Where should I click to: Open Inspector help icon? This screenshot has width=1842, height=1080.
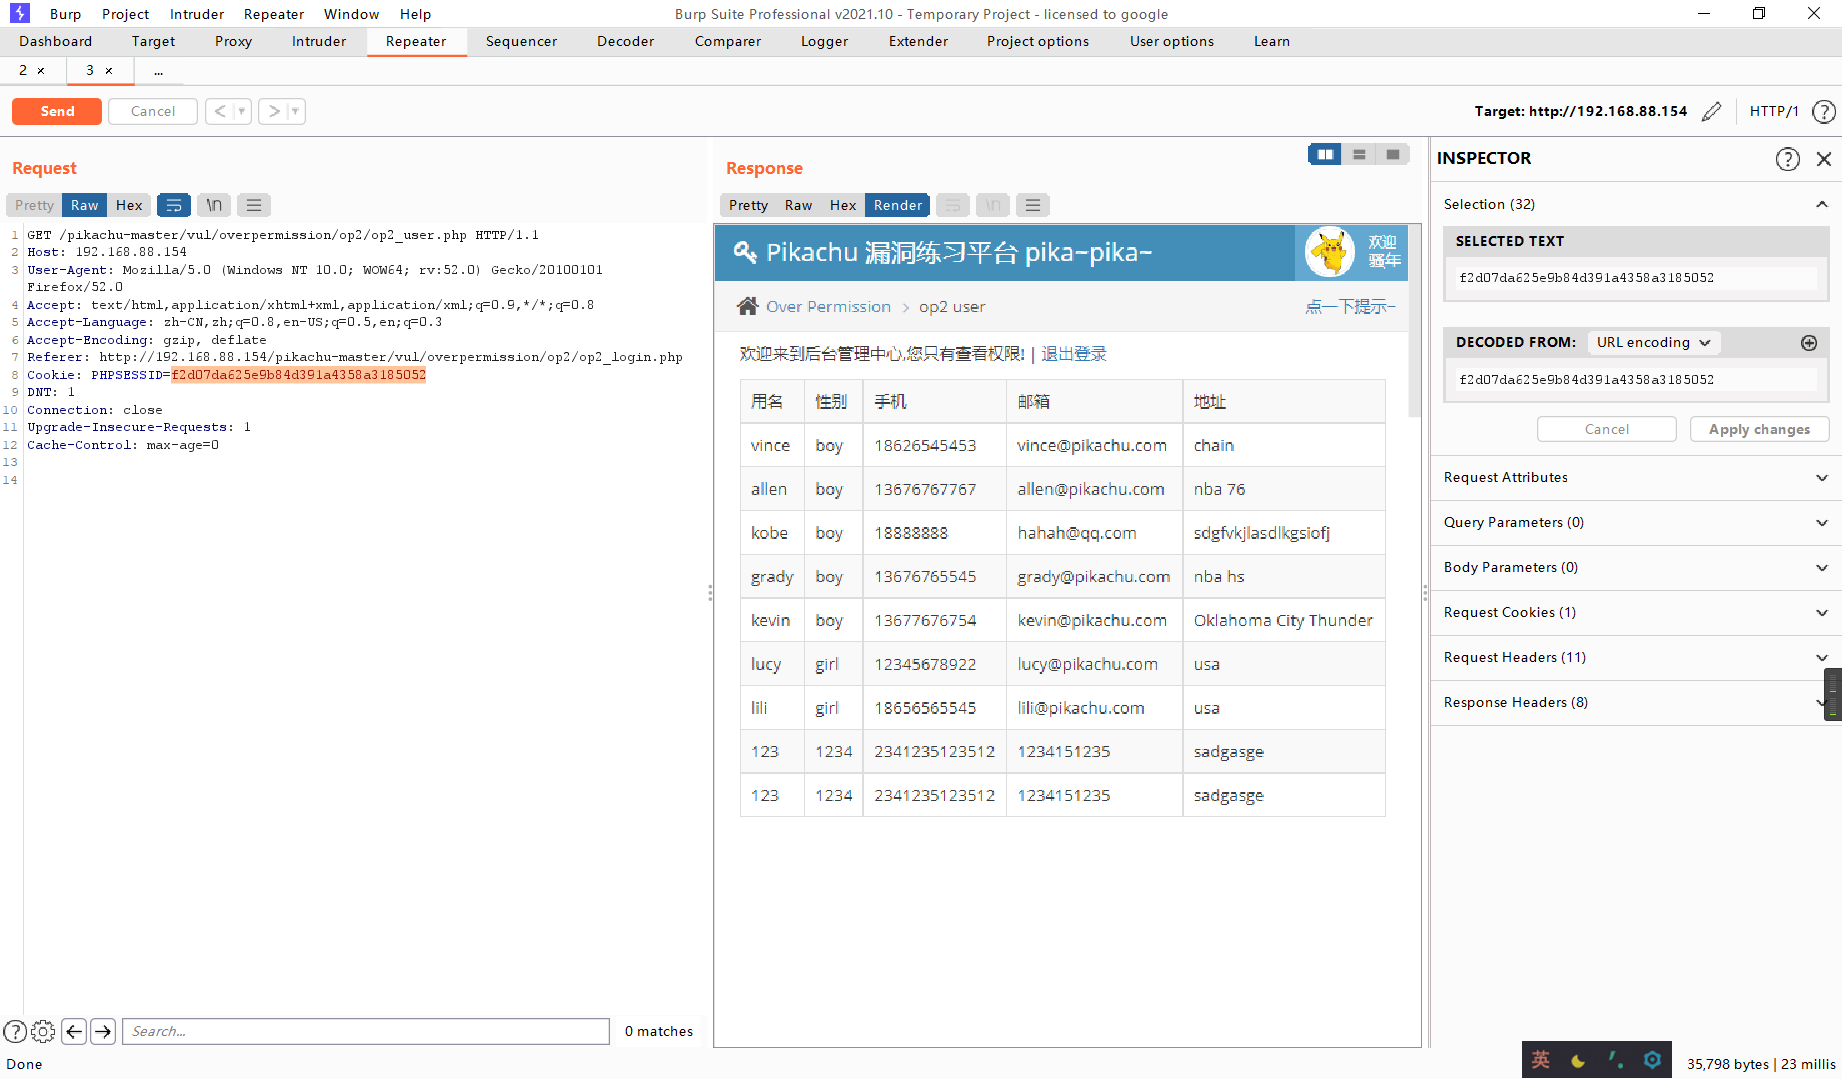pyautogui.click(x=1788, y=159)
